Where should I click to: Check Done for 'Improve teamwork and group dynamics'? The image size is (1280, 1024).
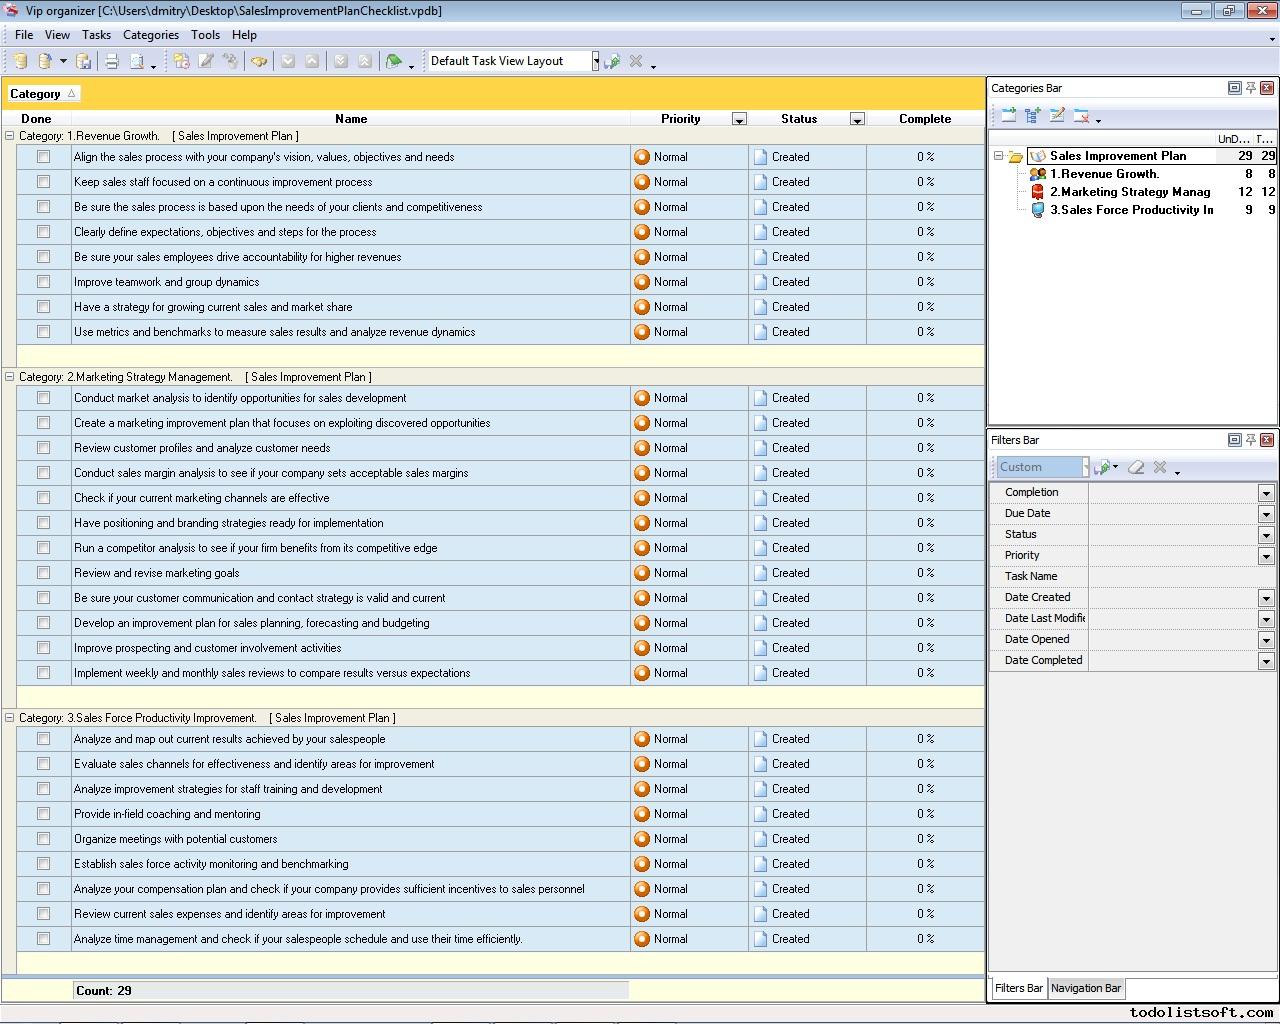[43, 282]
